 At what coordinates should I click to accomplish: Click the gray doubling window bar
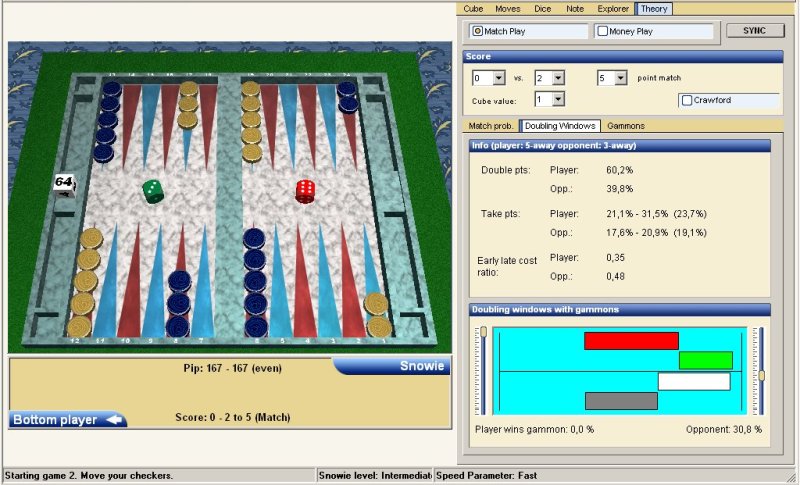(x=621, y=401)
